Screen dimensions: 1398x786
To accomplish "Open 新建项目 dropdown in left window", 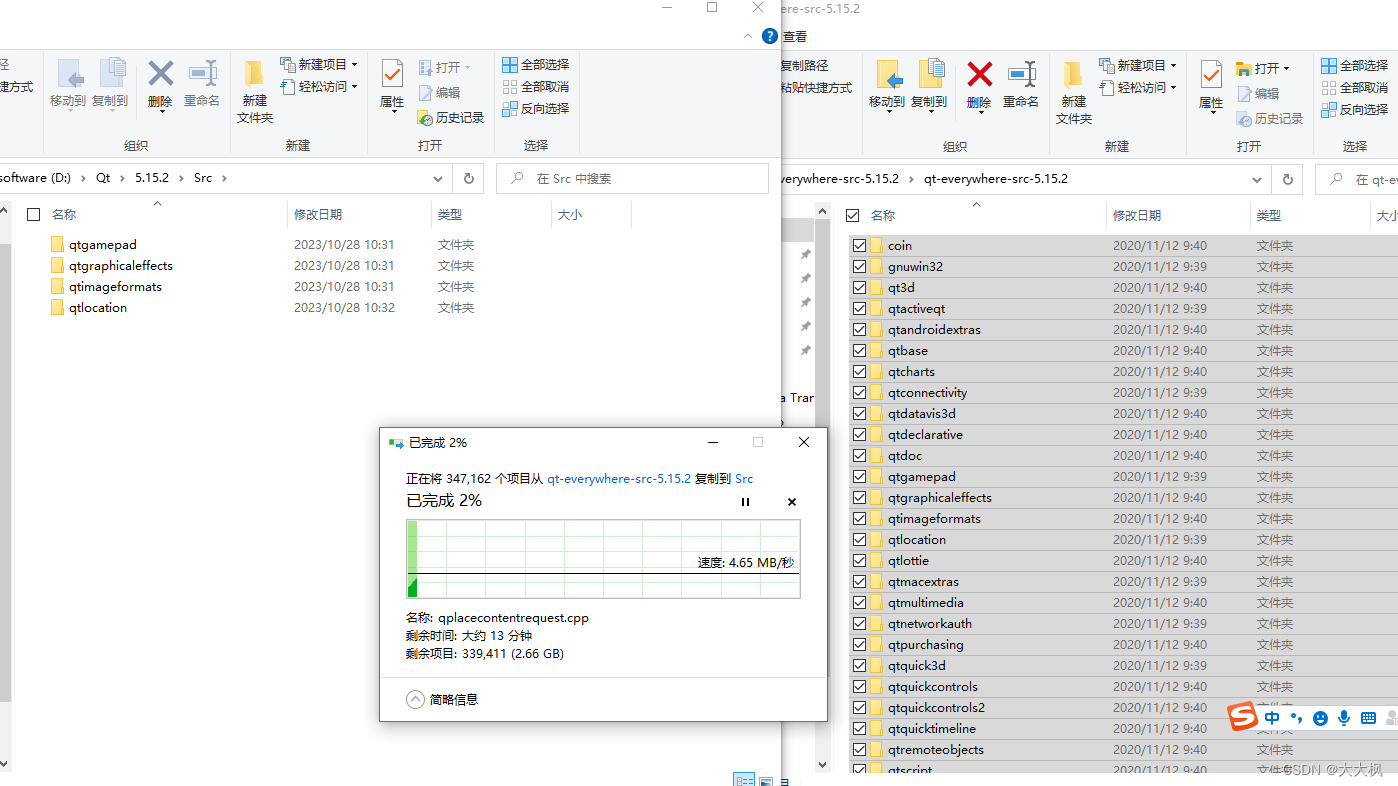I will pyautogui.click(x=319, y=64).
